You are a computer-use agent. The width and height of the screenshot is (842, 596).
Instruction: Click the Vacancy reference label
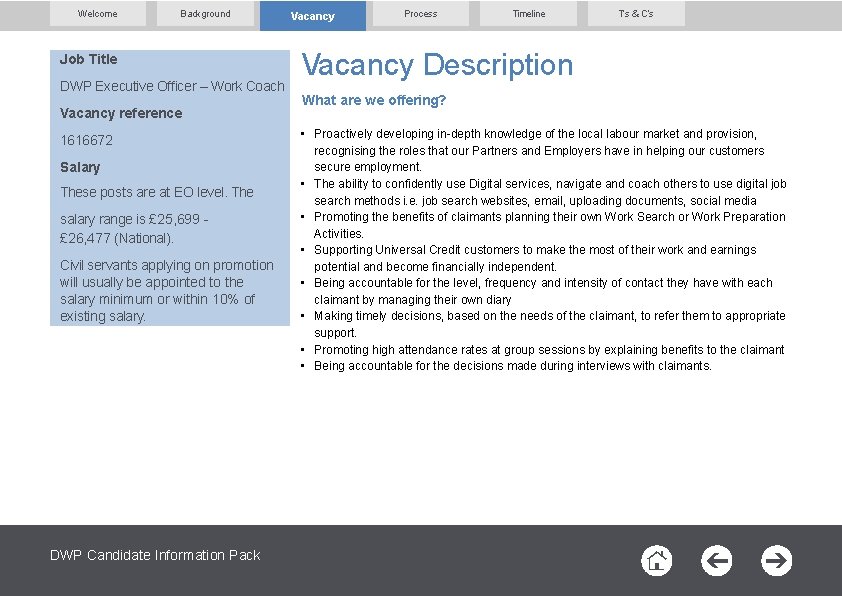[121, 113]
